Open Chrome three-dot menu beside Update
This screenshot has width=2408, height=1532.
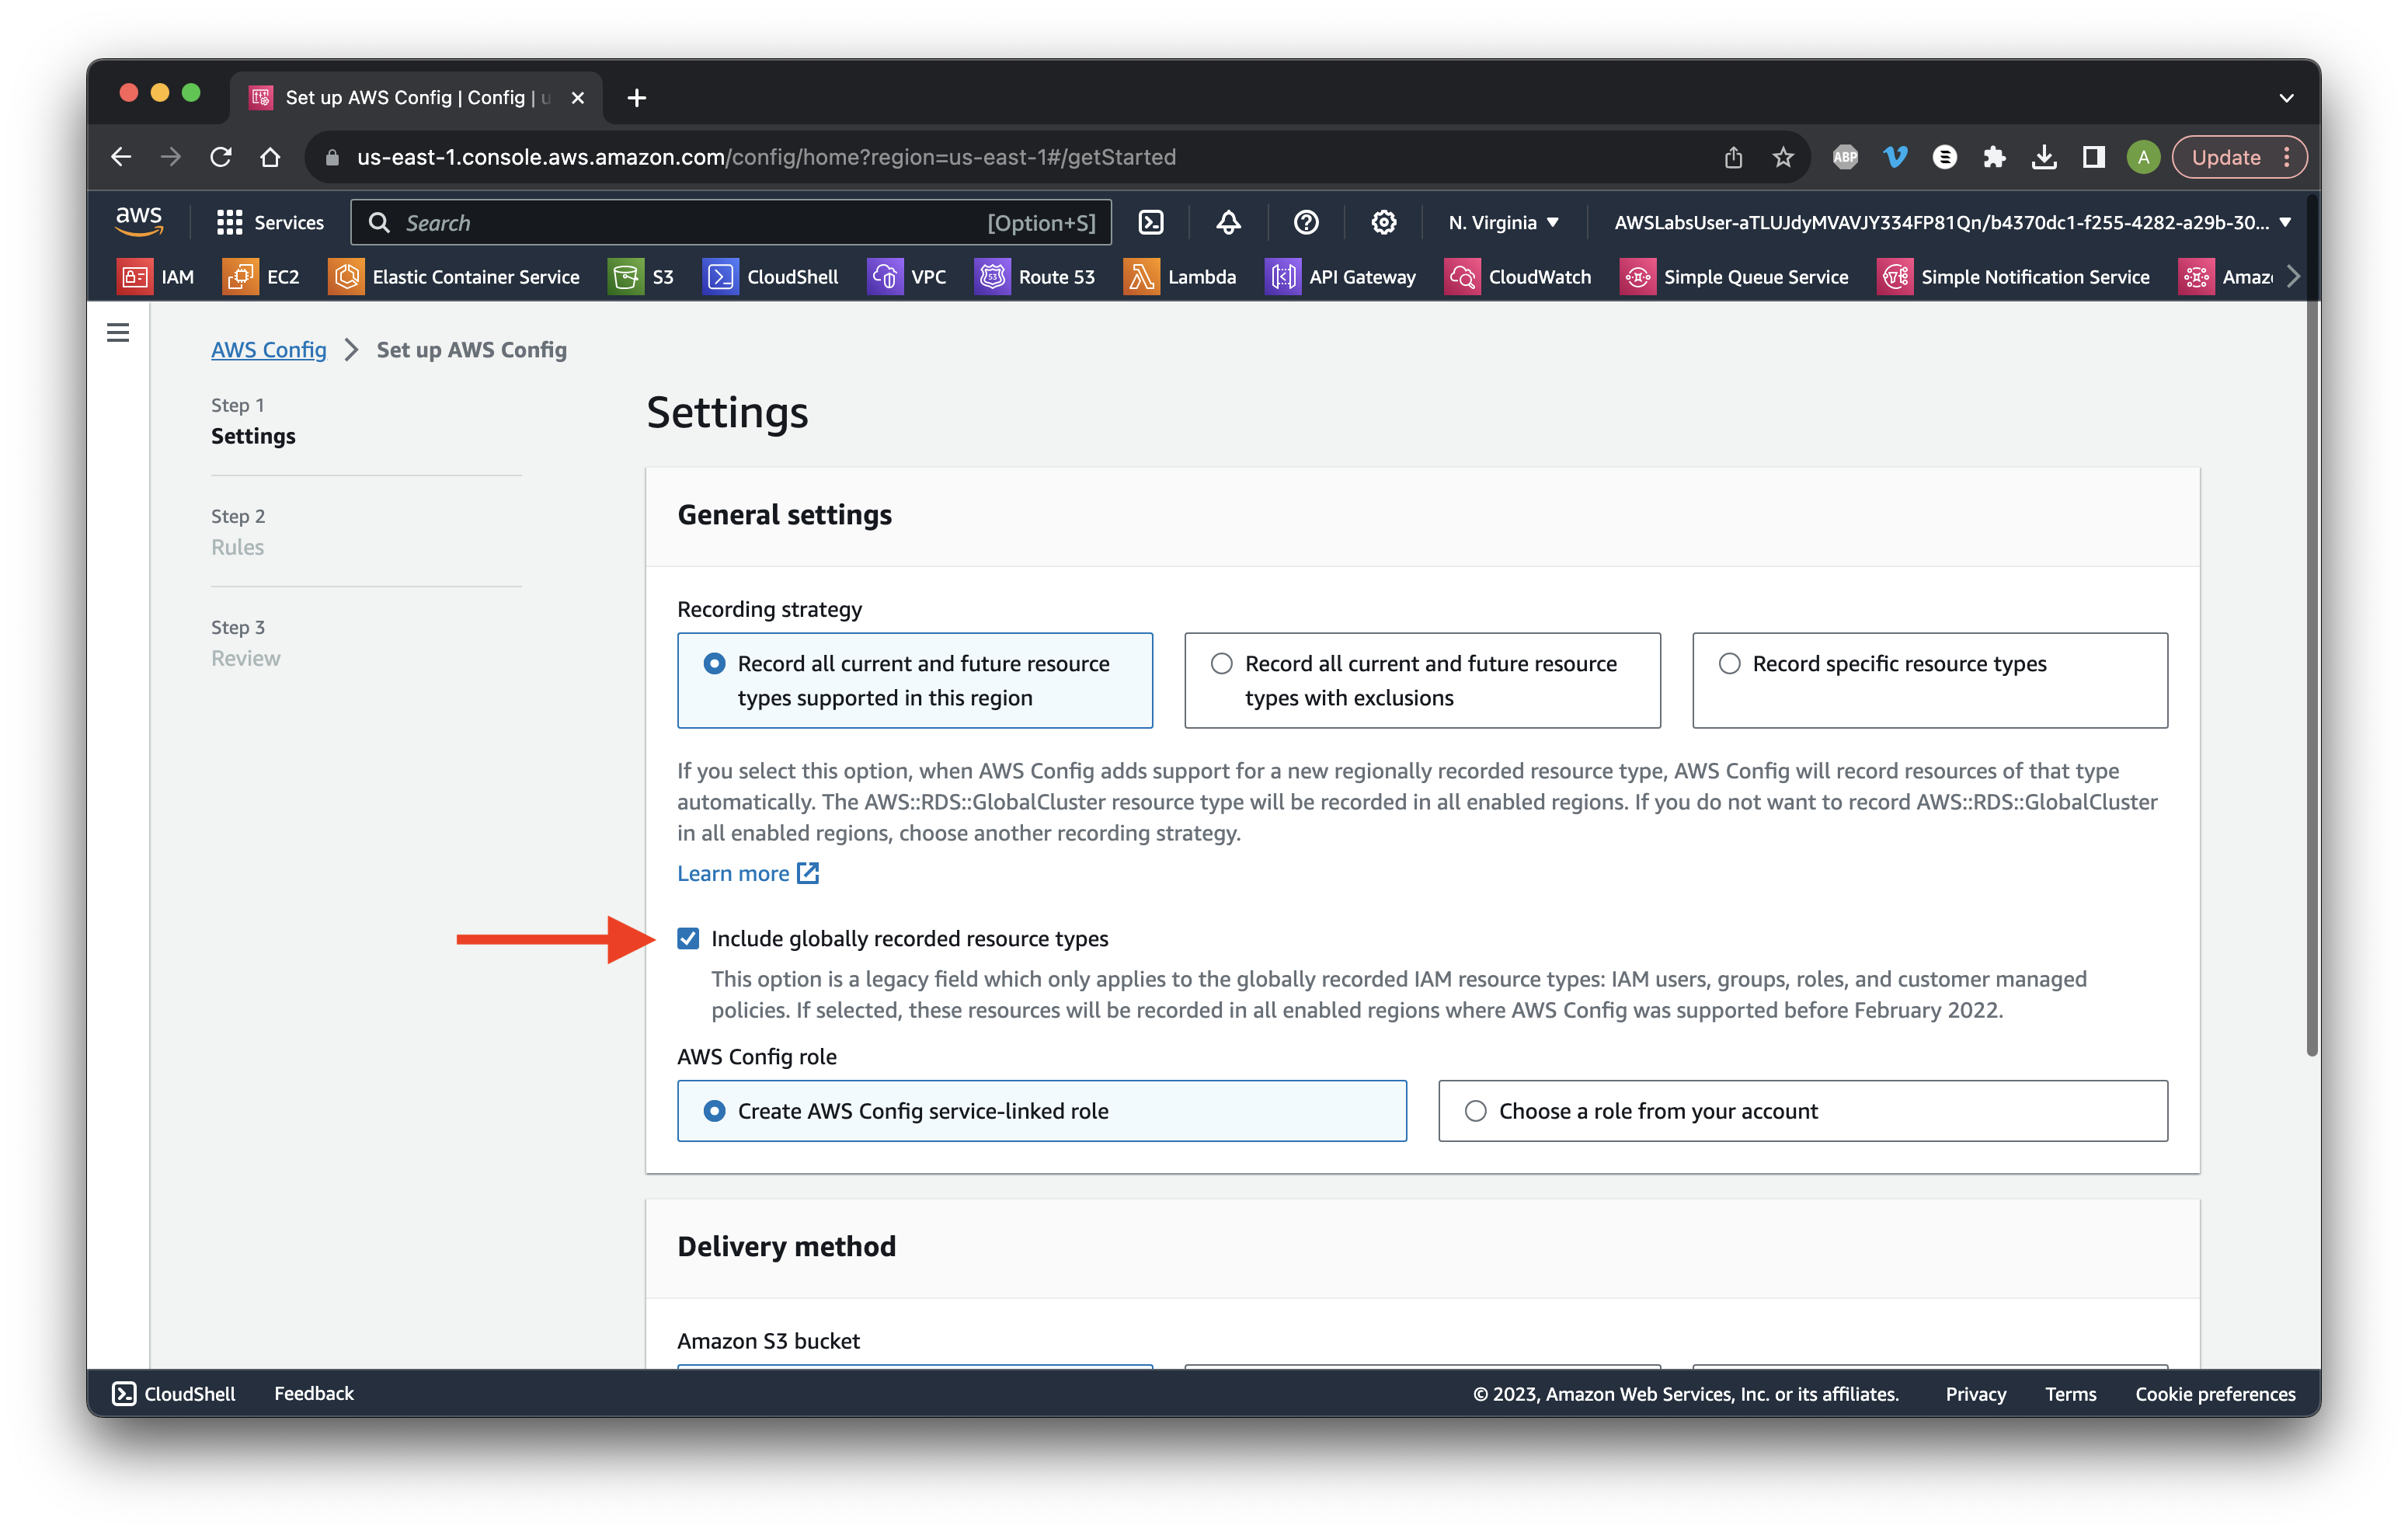click(2287, 157)
